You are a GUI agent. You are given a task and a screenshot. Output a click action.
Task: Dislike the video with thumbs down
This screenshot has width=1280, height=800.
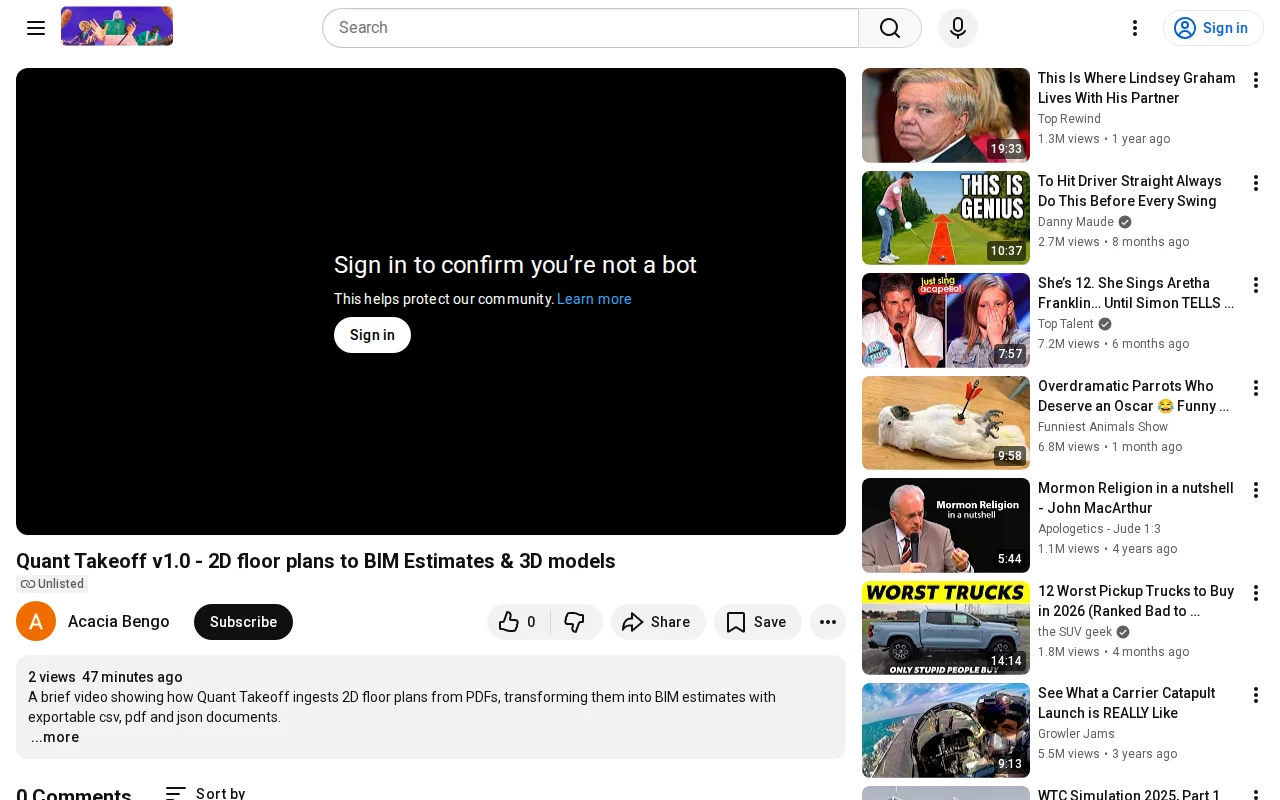pos(575,622)
